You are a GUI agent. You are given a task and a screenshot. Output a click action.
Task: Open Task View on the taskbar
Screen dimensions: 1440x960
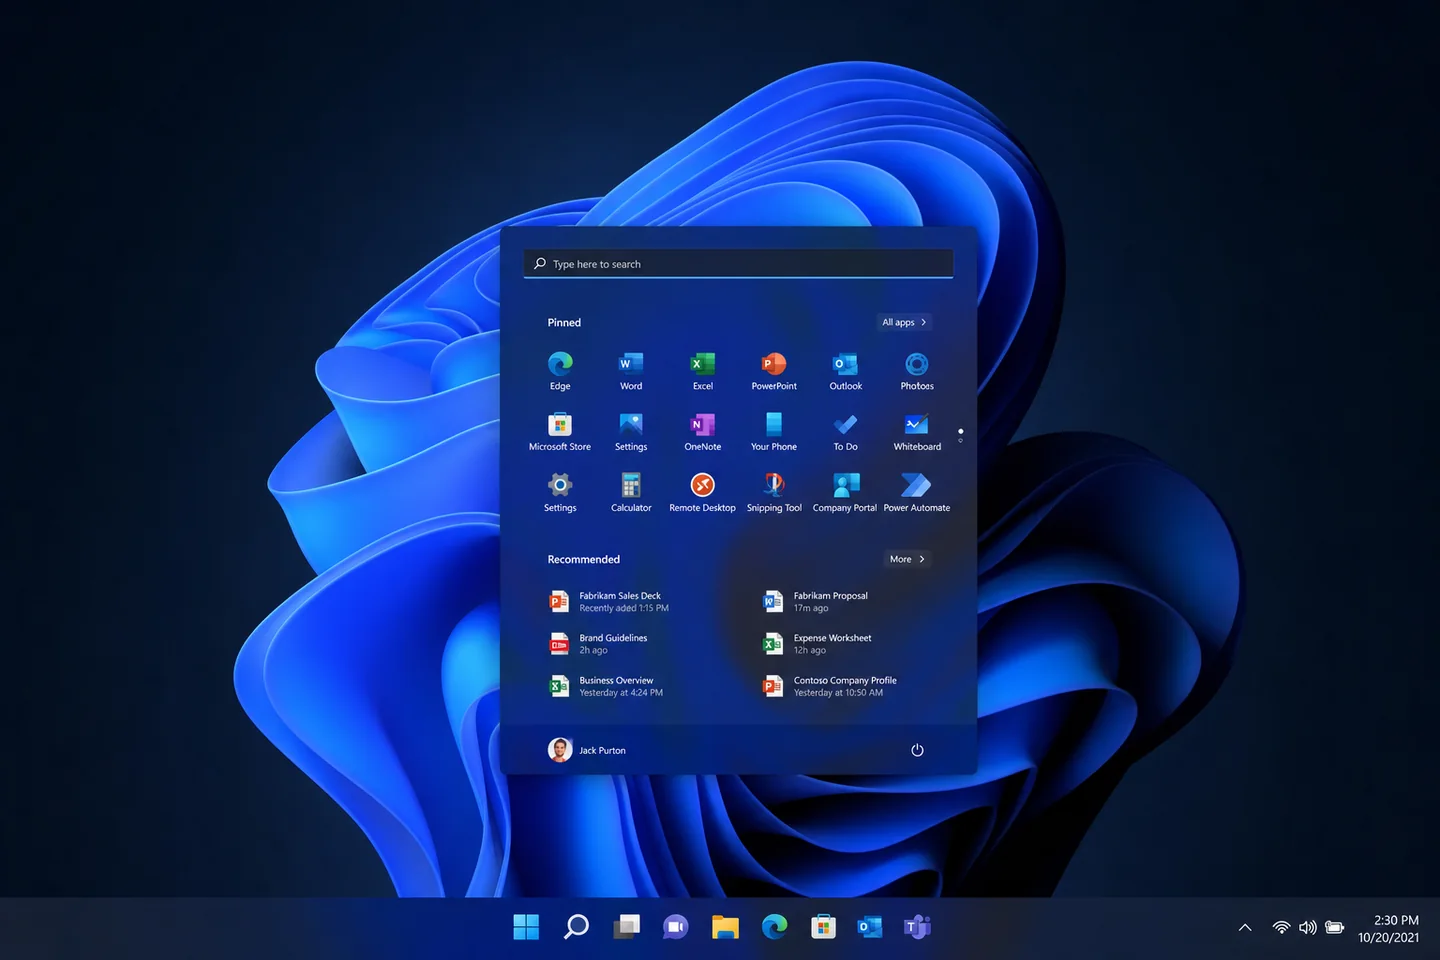point(626,927)
